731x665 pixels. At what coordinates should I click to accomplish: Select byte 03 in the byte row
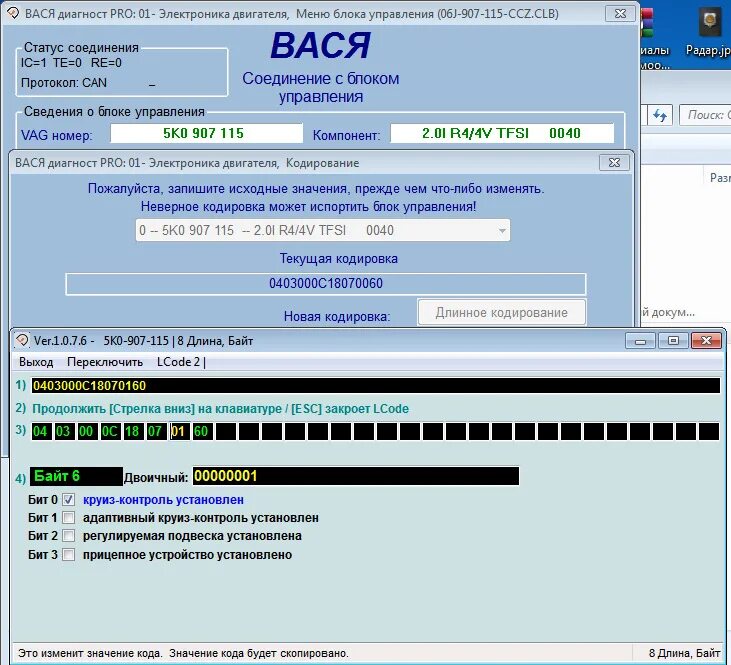click(64, 431)
